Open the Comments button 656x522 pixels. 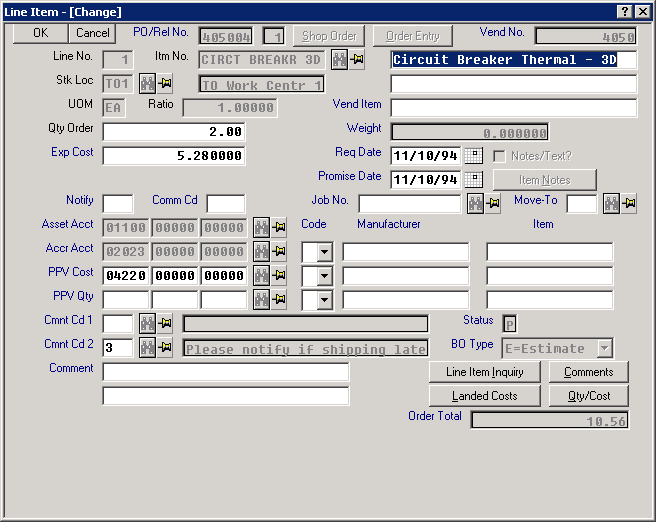click(x=589, y=372)
